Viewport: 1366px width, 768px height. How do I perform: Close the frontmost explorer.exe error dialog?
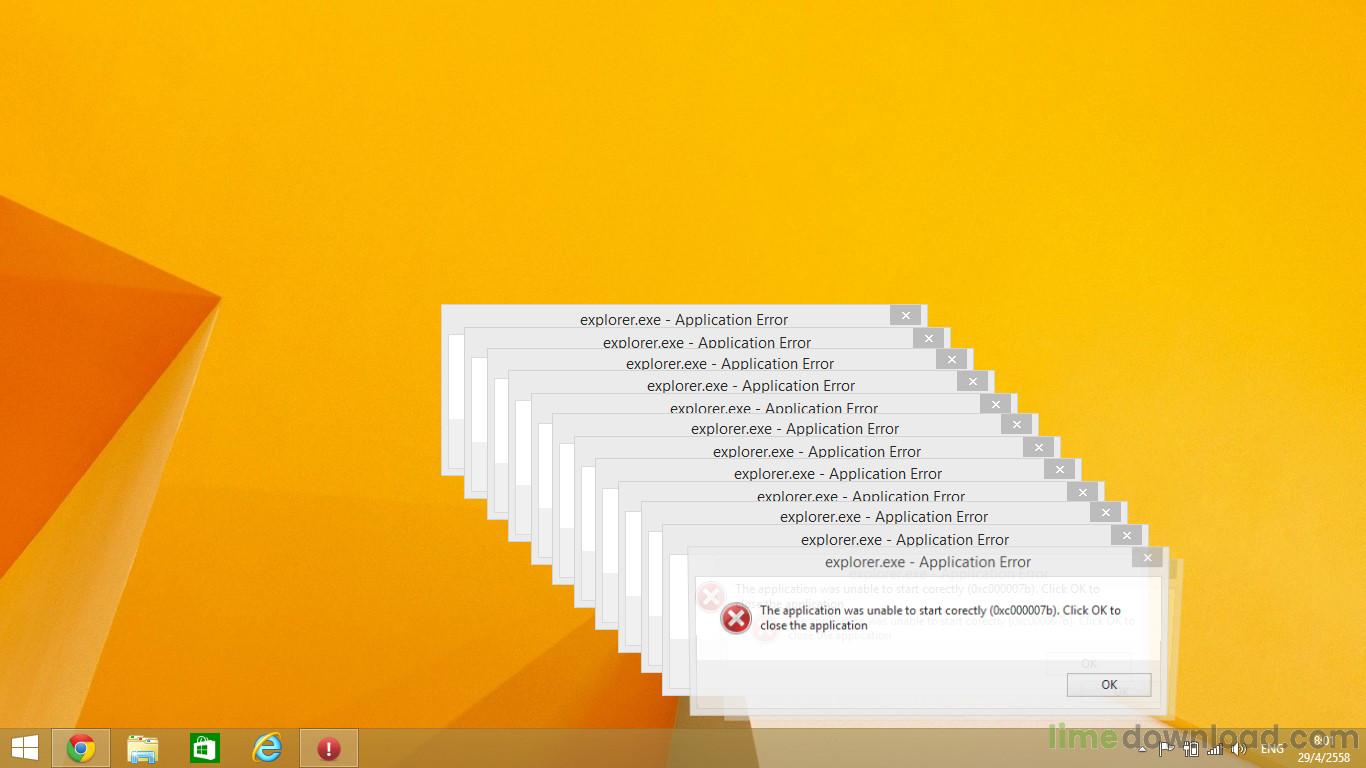[1147, 558]
